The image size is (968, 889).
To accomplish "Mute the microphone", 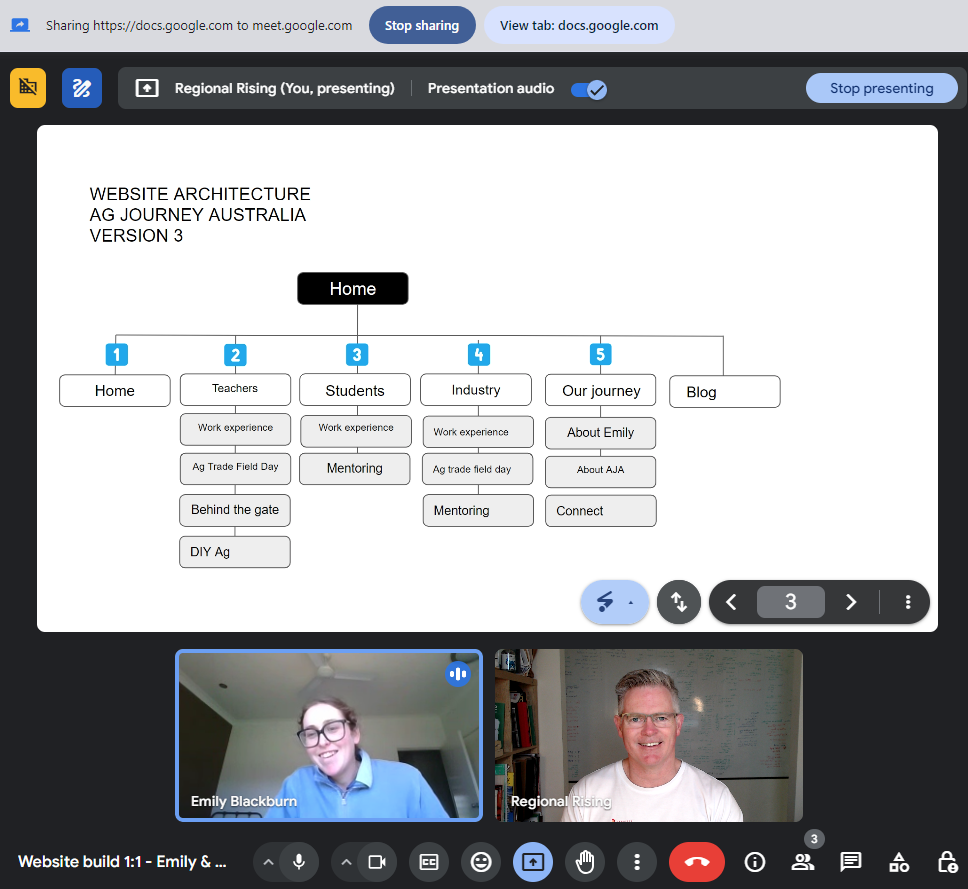I will pyautogui.click(x=299, y=862).
